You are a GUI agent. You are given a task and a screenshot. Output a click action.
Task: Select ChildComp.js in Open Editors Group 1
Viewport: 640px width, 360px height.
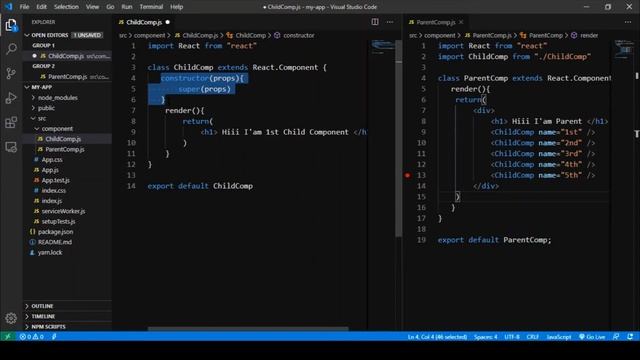pos(67,56)
